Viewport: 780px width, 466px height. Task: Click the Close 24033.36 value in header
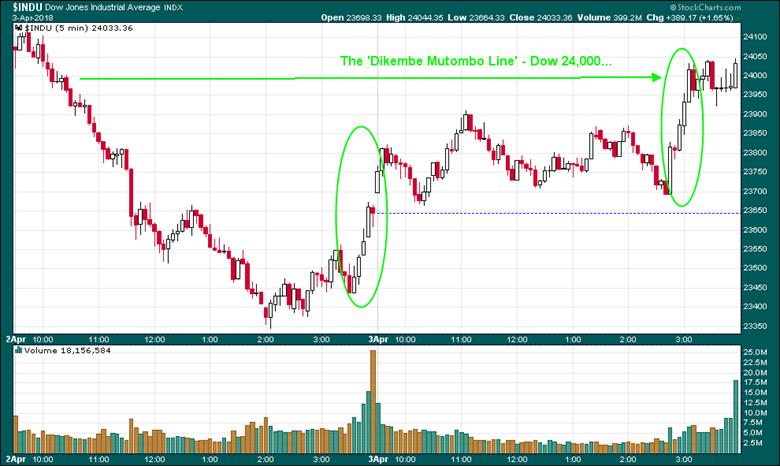(x=584, y=19)
